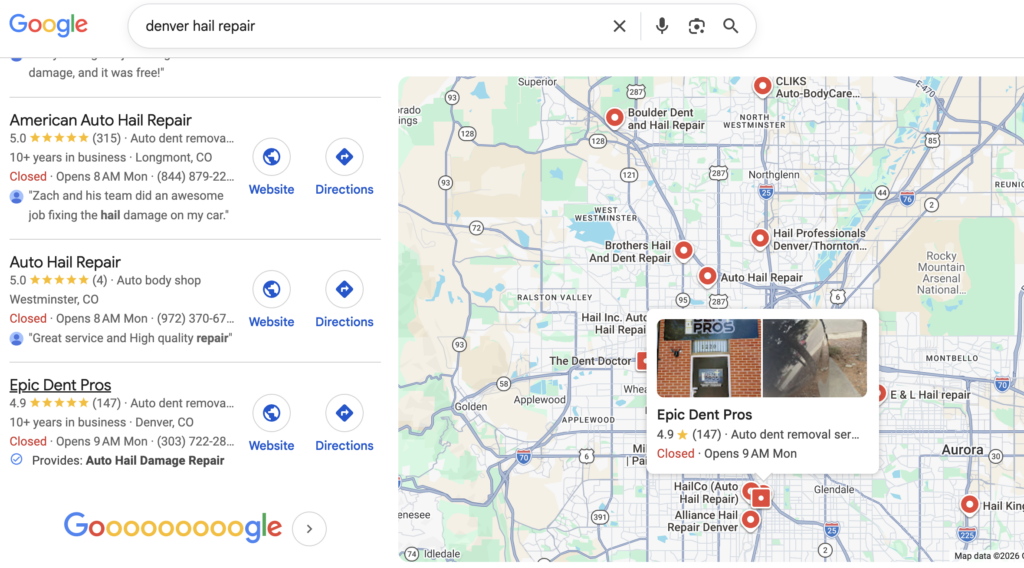Click inside the denver hail repair search field
The height and width of the screenshot is (568, 1024).
372,26
